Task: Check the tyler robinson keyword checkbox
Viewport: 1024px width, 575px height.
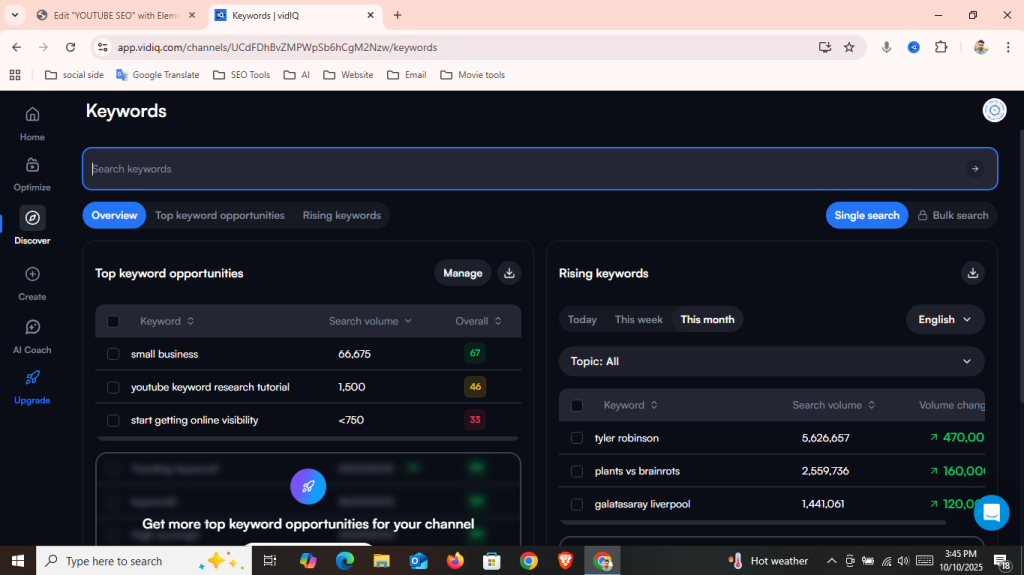Action: pyautogui.click(x=577, y=438)
